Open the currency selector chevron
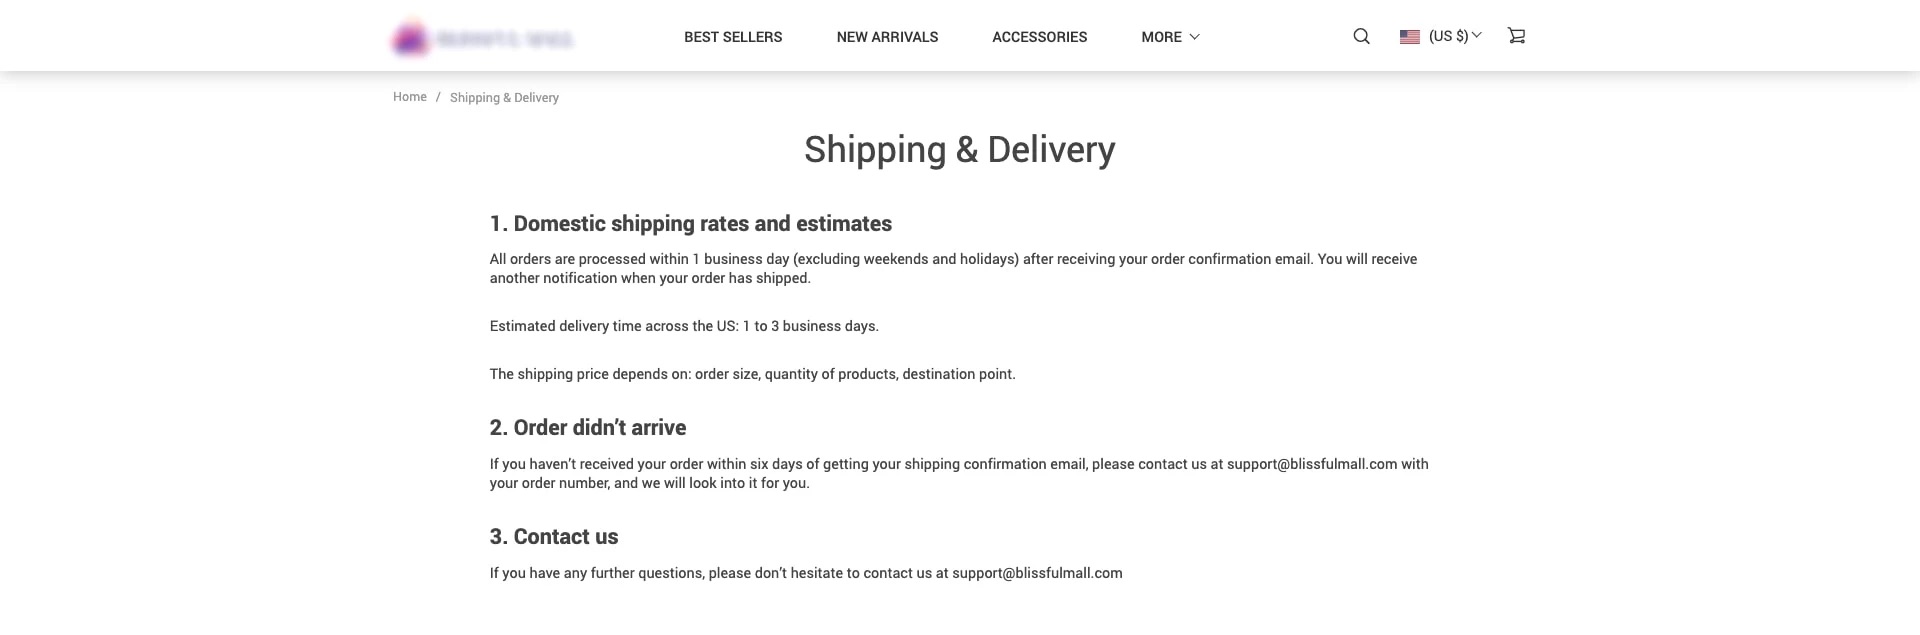 pyautogui.click(x=1479, y=36)
